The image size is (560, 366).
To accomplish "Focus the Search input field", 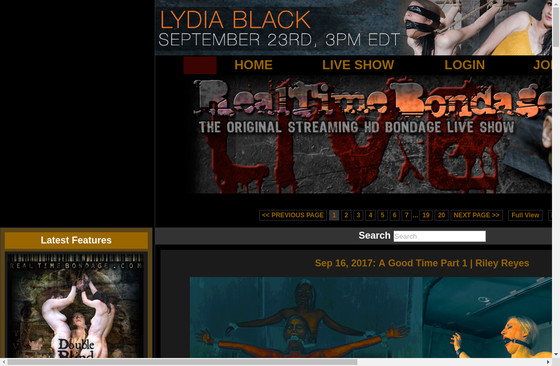I will click(x=440, y=236).
